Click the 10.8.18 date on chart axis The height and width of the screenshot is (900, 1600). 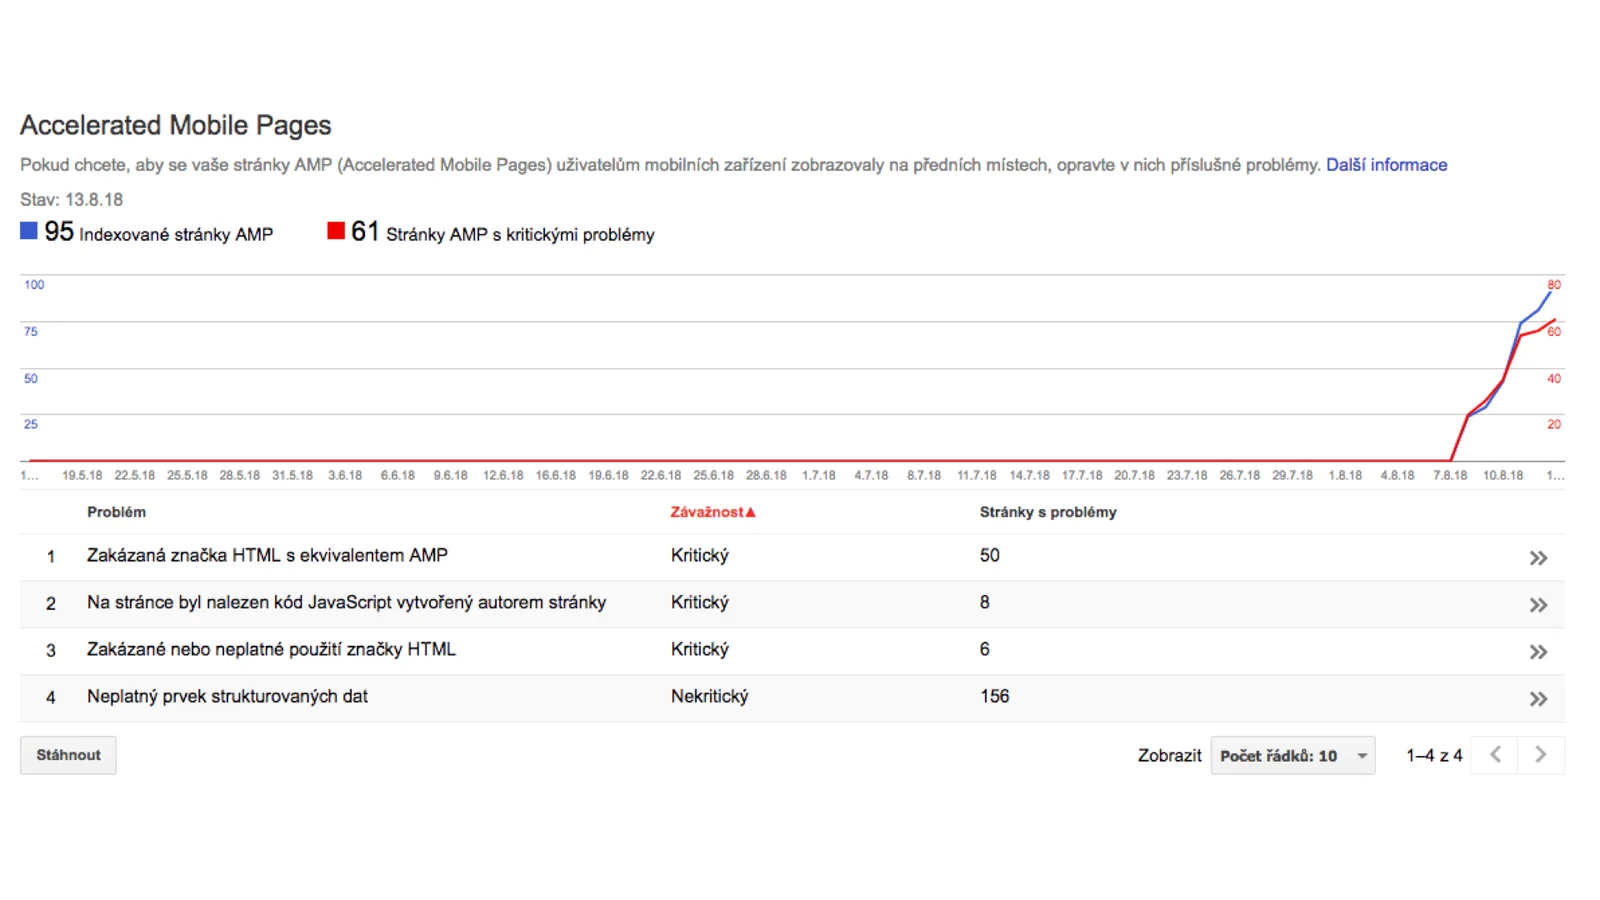[1502, 475]
